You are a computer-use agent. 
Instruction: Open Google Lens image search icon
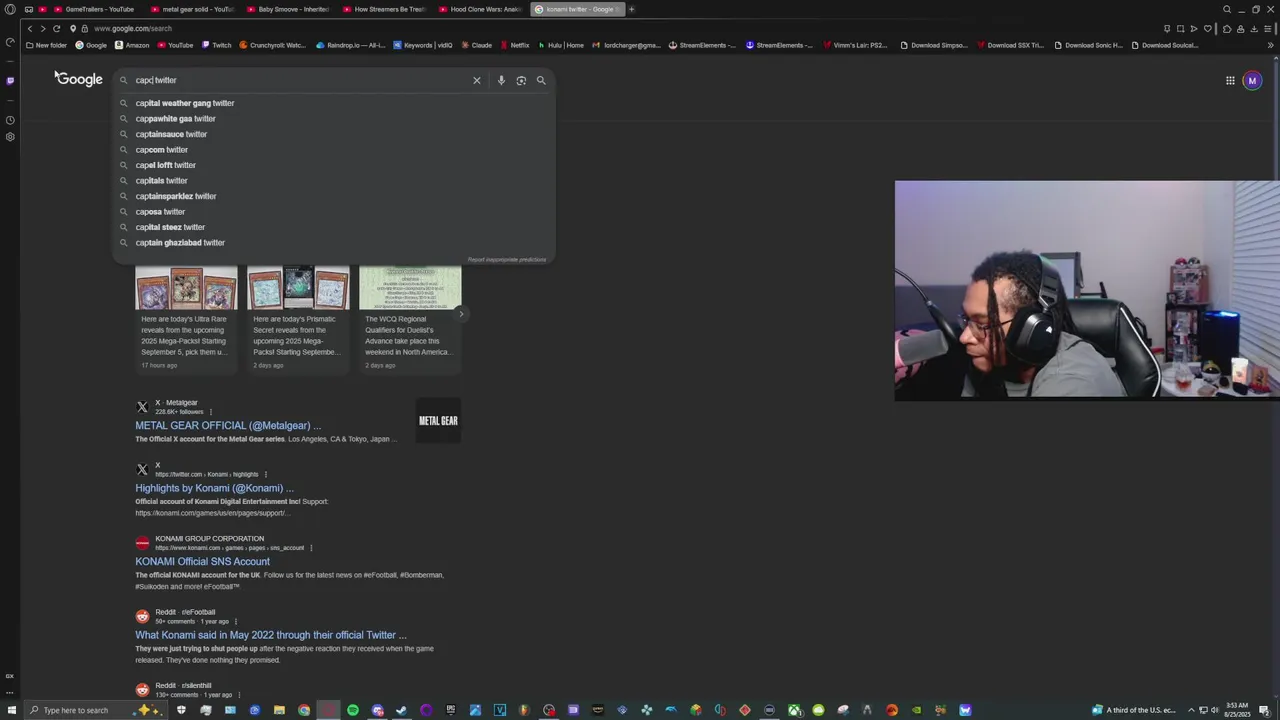(x=521, y=80)
